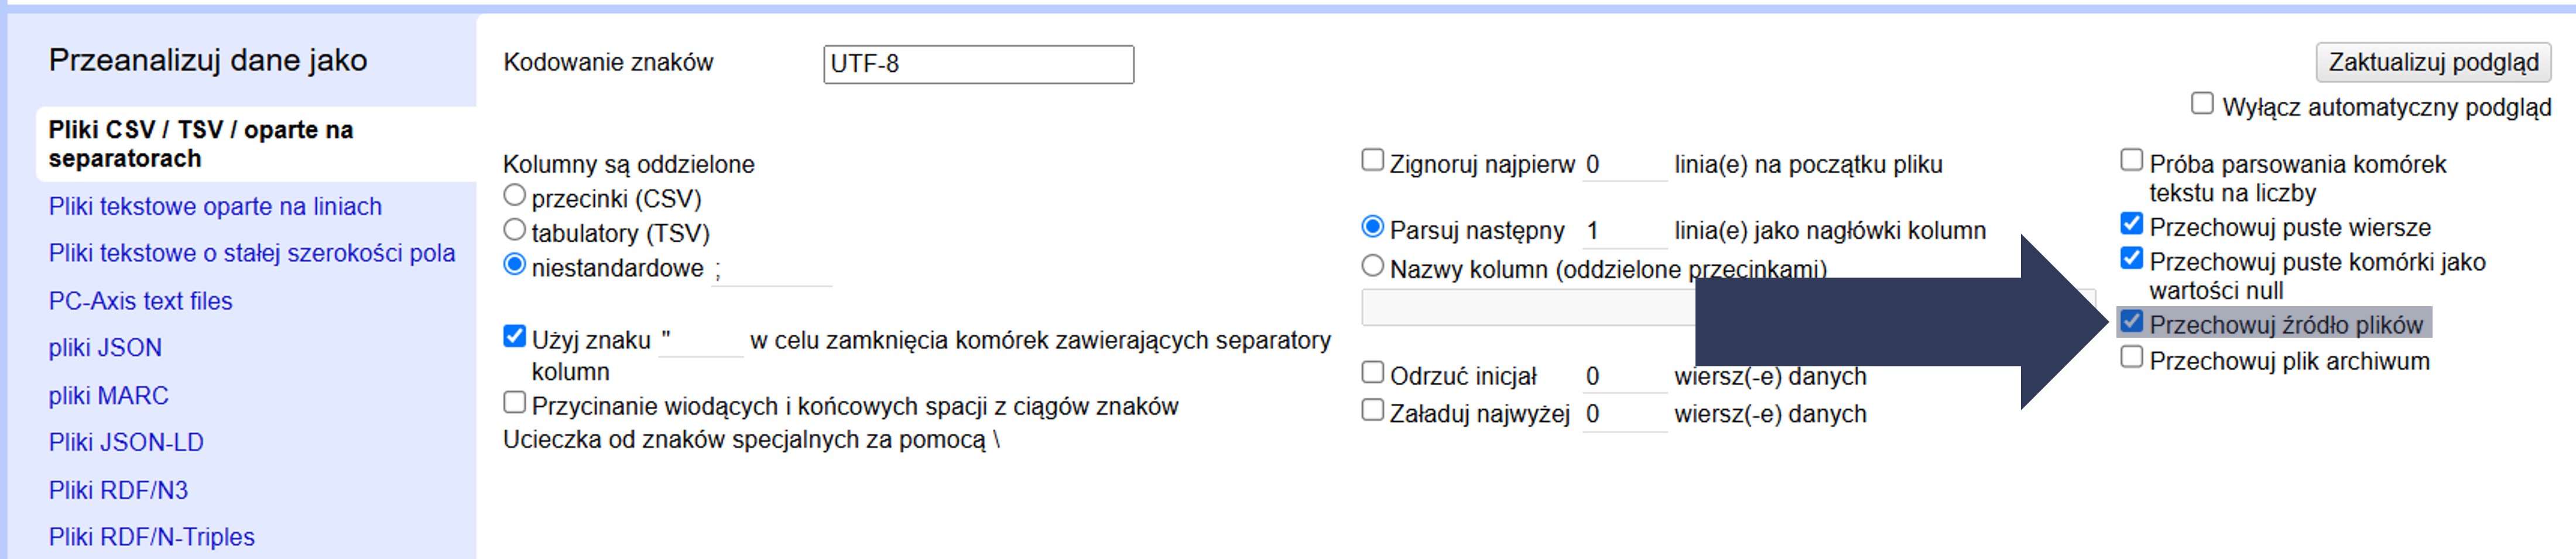This screenshot has height=559, width=2576.
Task: Click the Kodowanie znaków UTF-8 field
Action: [977, 64]
